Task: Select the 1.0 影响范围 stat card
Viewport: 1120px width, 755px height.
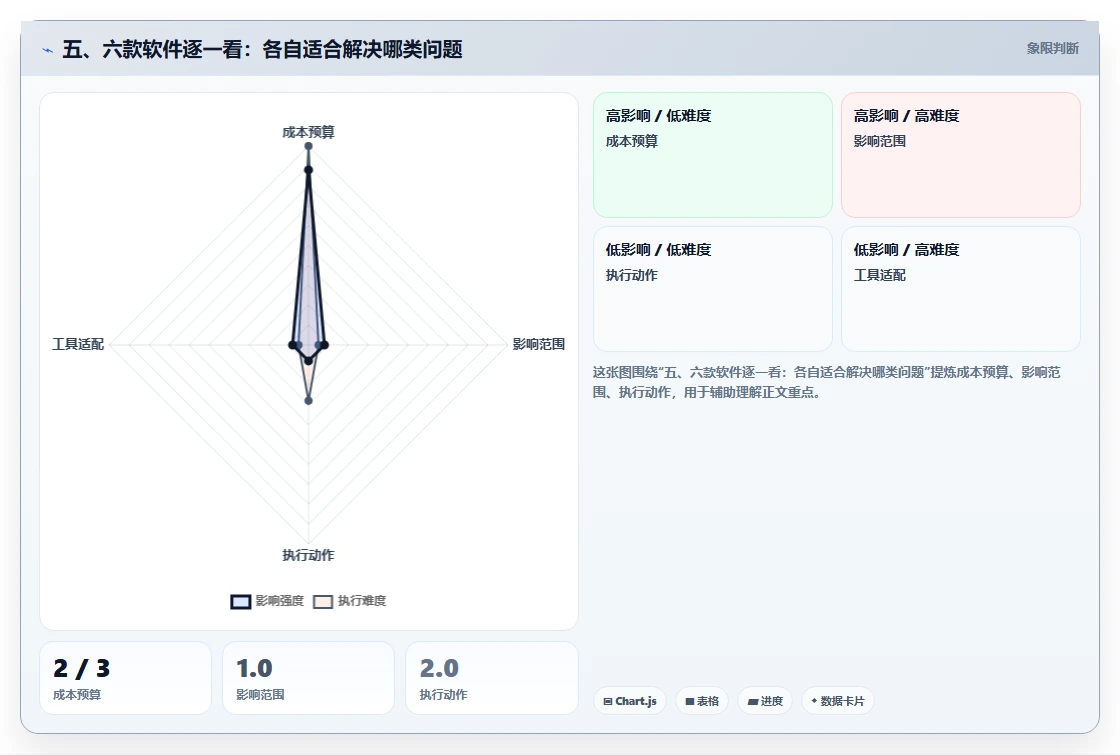Action: 309,678
